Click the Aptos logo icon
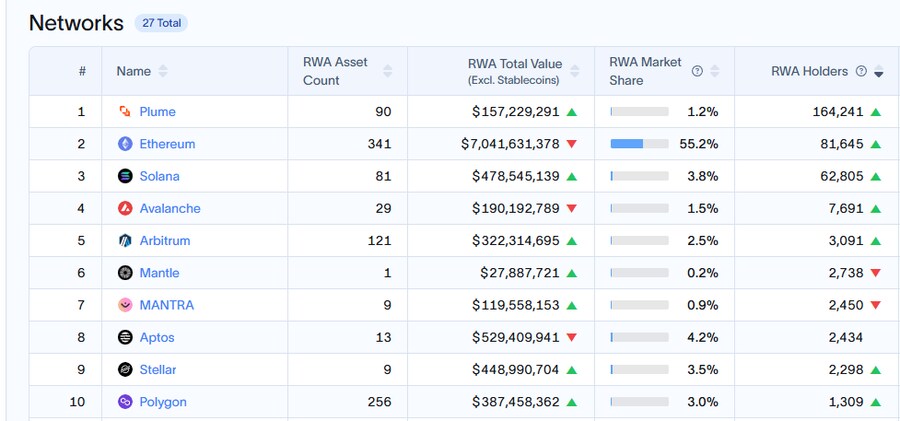Image resolution: width=900 pixels, height=421 pixels. point(125,337)
